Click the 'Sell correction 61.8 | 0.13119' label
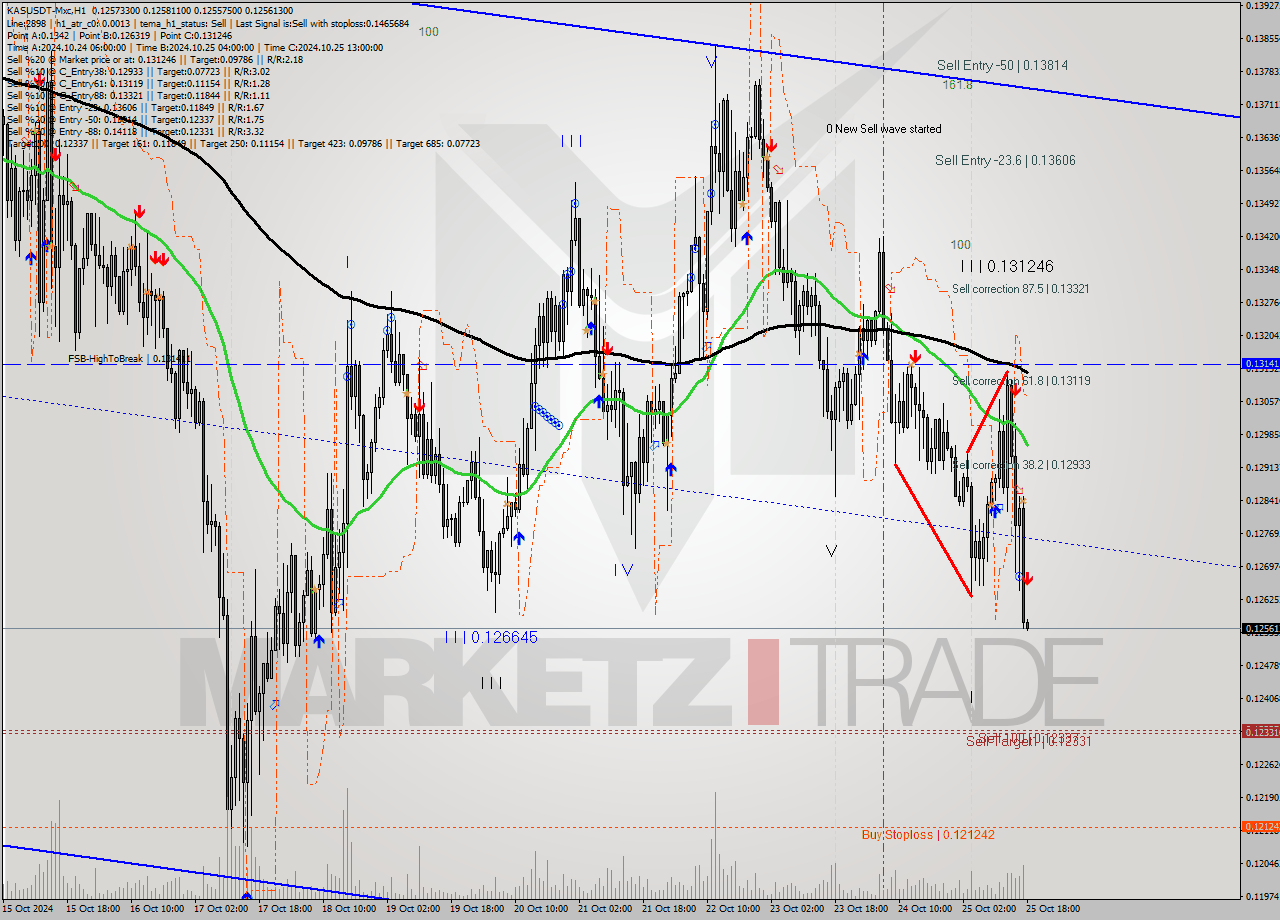The width and height of the screenshot is (1280, 920). [x=1020, y=381]
